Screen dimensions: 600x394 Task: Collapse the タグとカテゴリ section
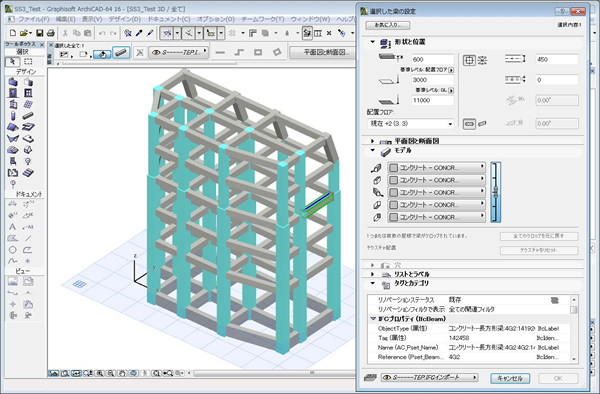pos(372,283)
